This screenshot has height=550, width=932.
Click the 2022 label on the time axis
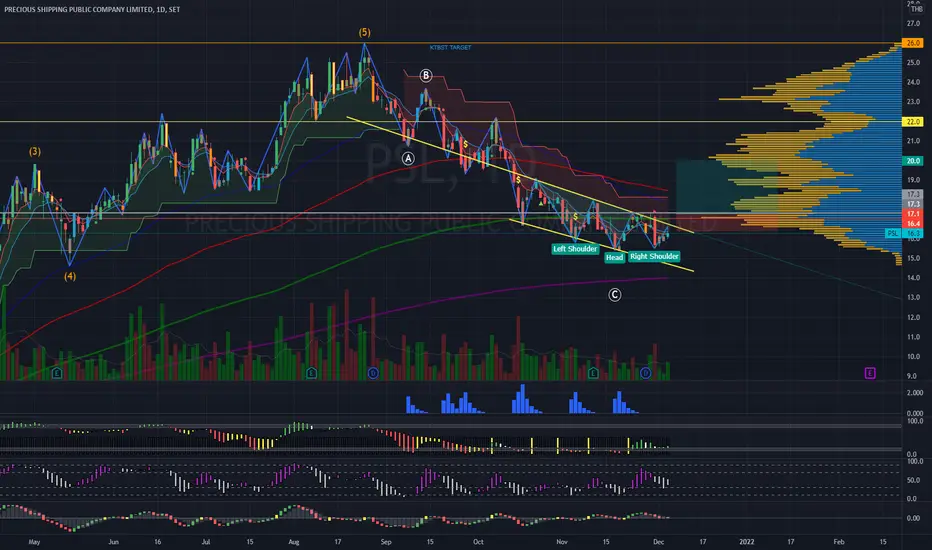pos(747,542)
